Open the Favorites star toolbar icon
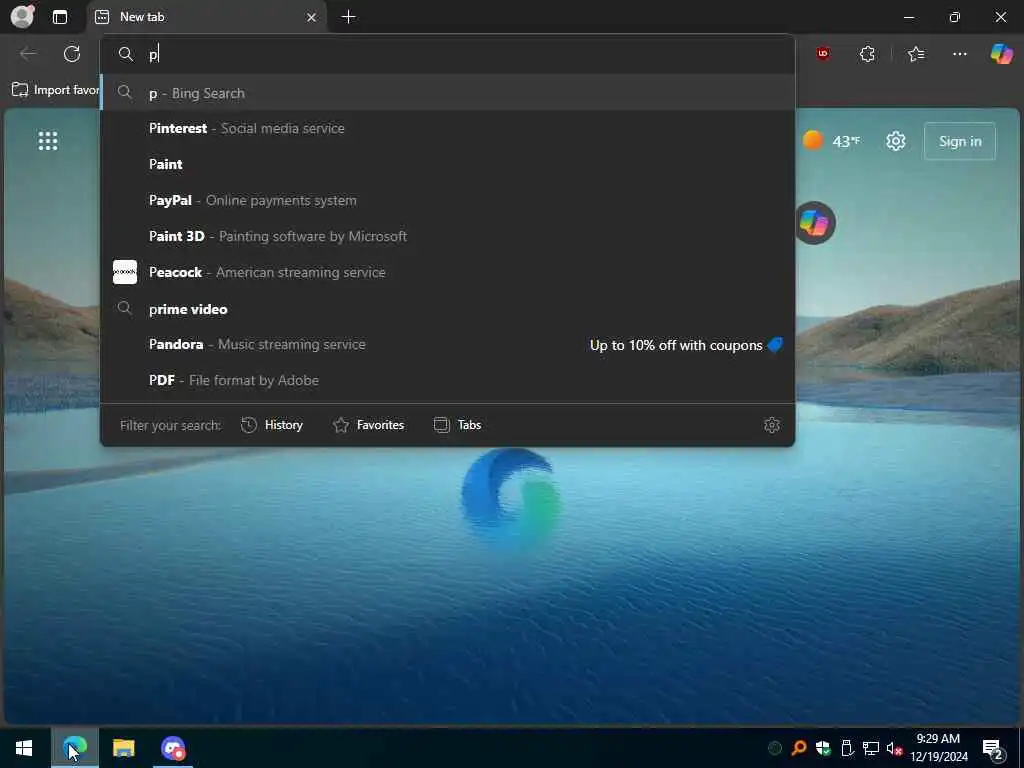1024x768 pixels. pos(916,54)
